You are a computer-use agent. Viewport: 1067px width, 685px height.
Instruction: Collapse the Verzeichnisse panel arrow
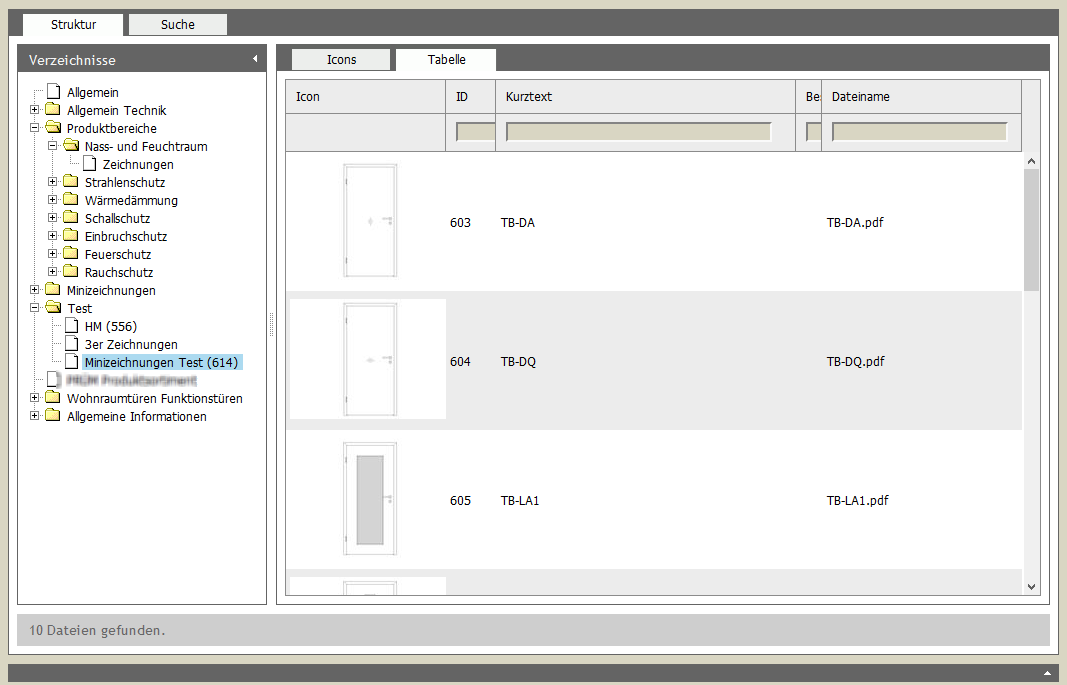[255, 59]
